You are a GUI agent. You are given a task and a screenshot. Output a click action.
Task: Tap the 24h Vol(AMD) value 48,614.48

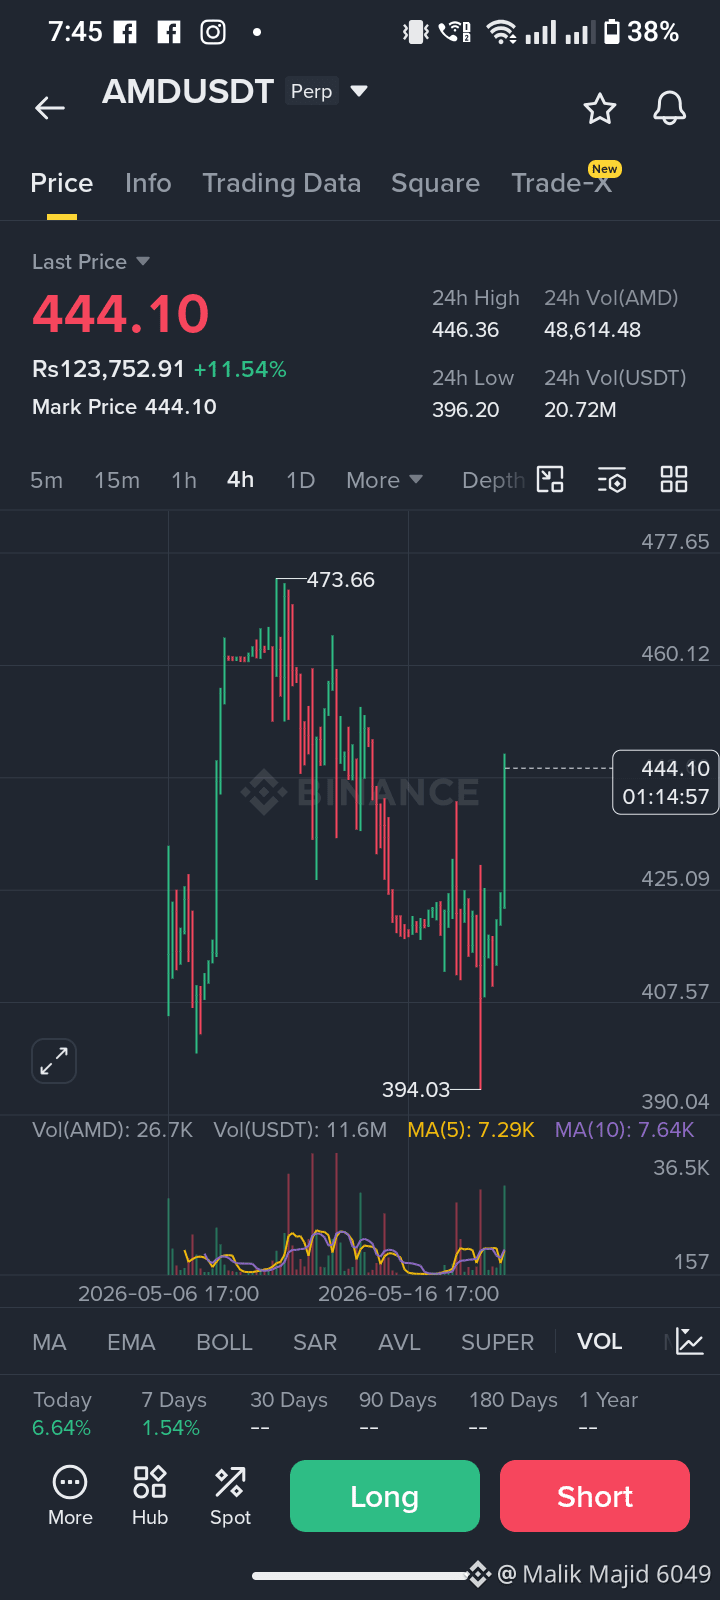pos(592,330)
